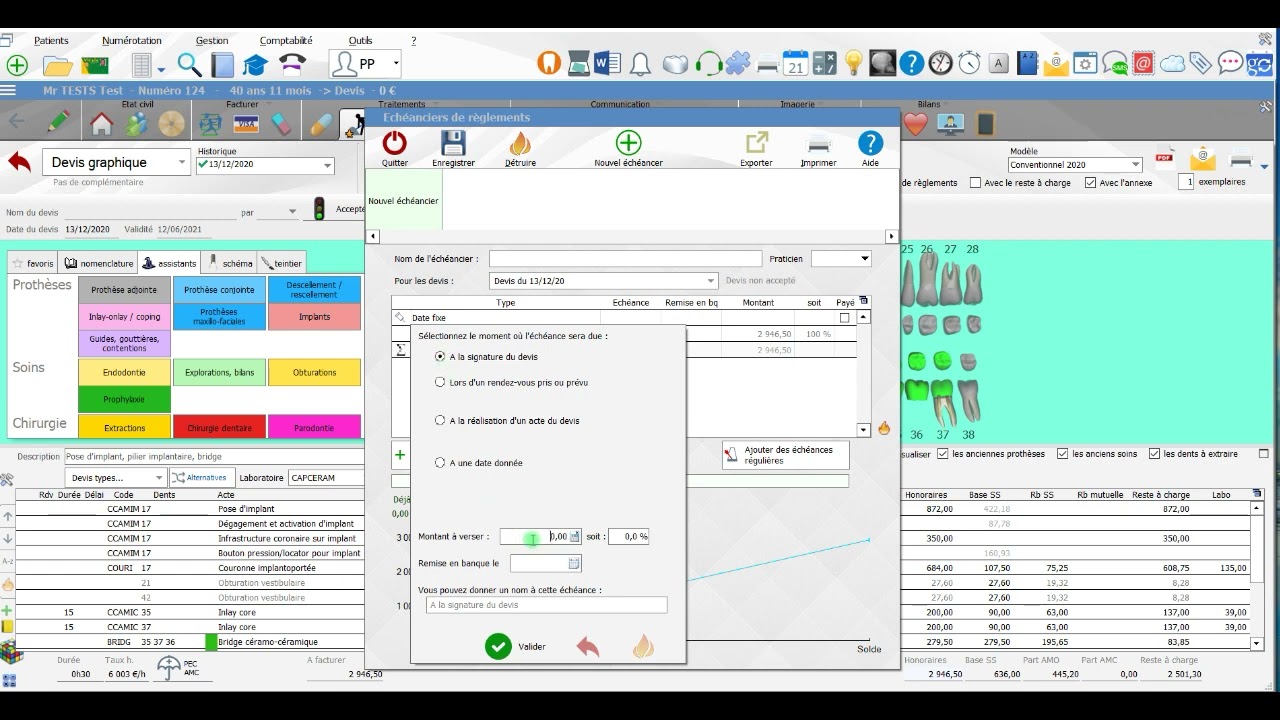This screenshot has width=1280, height=720.
Task: Open the Historique 13/12/2020 dropdown
Action: 327,165
